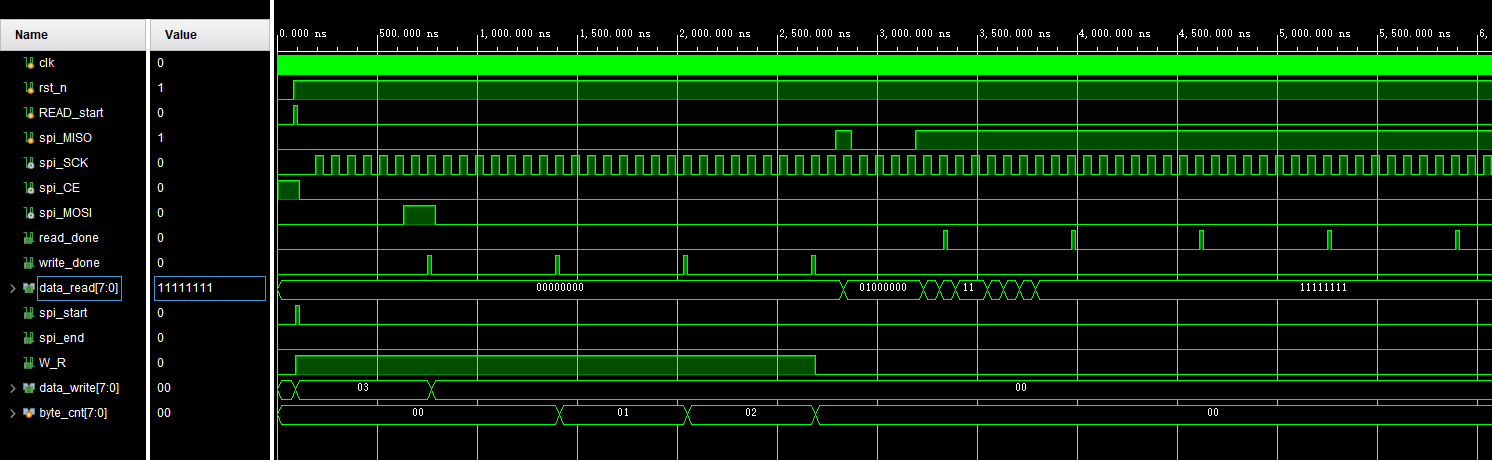Viewport: 1492px width, 460px height.
Task: Select the data_read[7:0] bus name
Action: click(x=79, y=288)
